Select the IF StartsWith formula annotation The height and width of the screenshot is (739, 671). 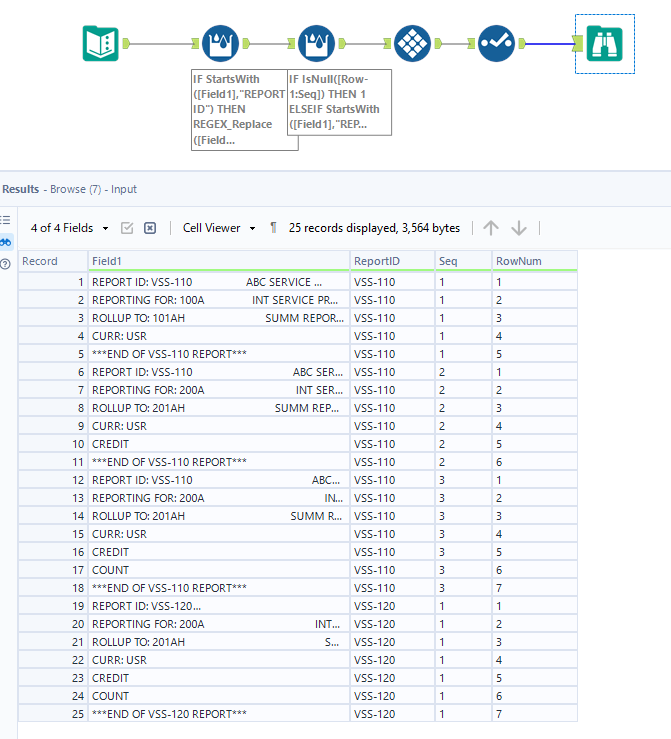(239, 110)
